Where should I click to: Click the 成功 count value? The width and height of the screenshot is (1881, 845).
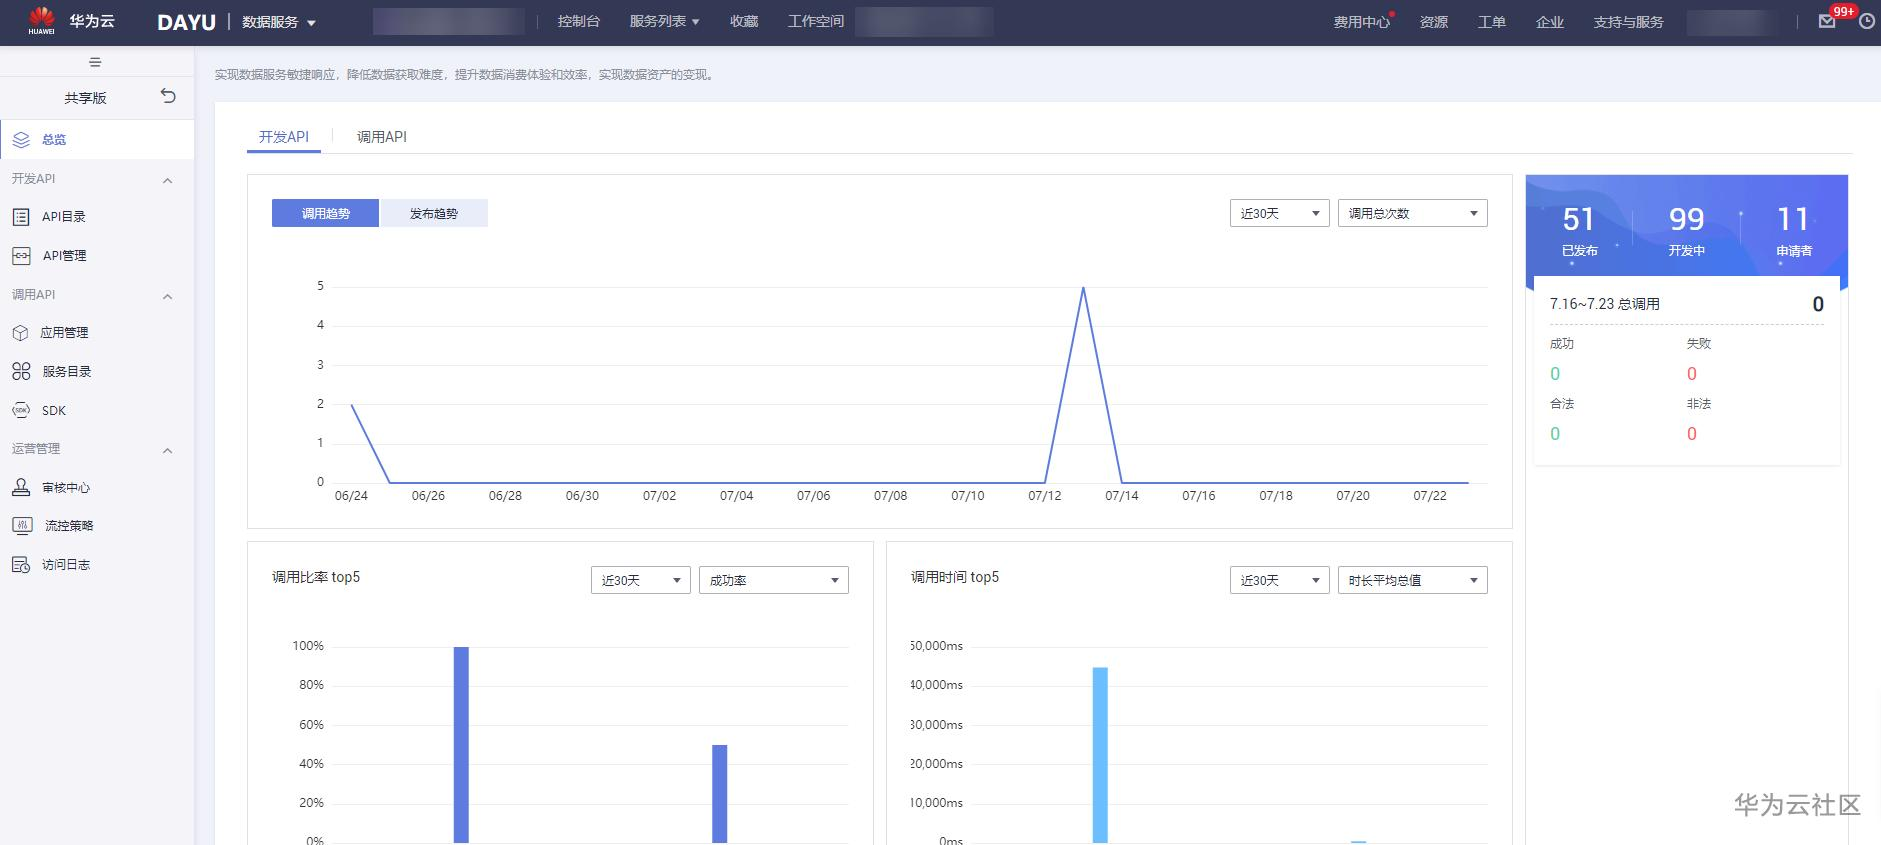[1555, 374]
